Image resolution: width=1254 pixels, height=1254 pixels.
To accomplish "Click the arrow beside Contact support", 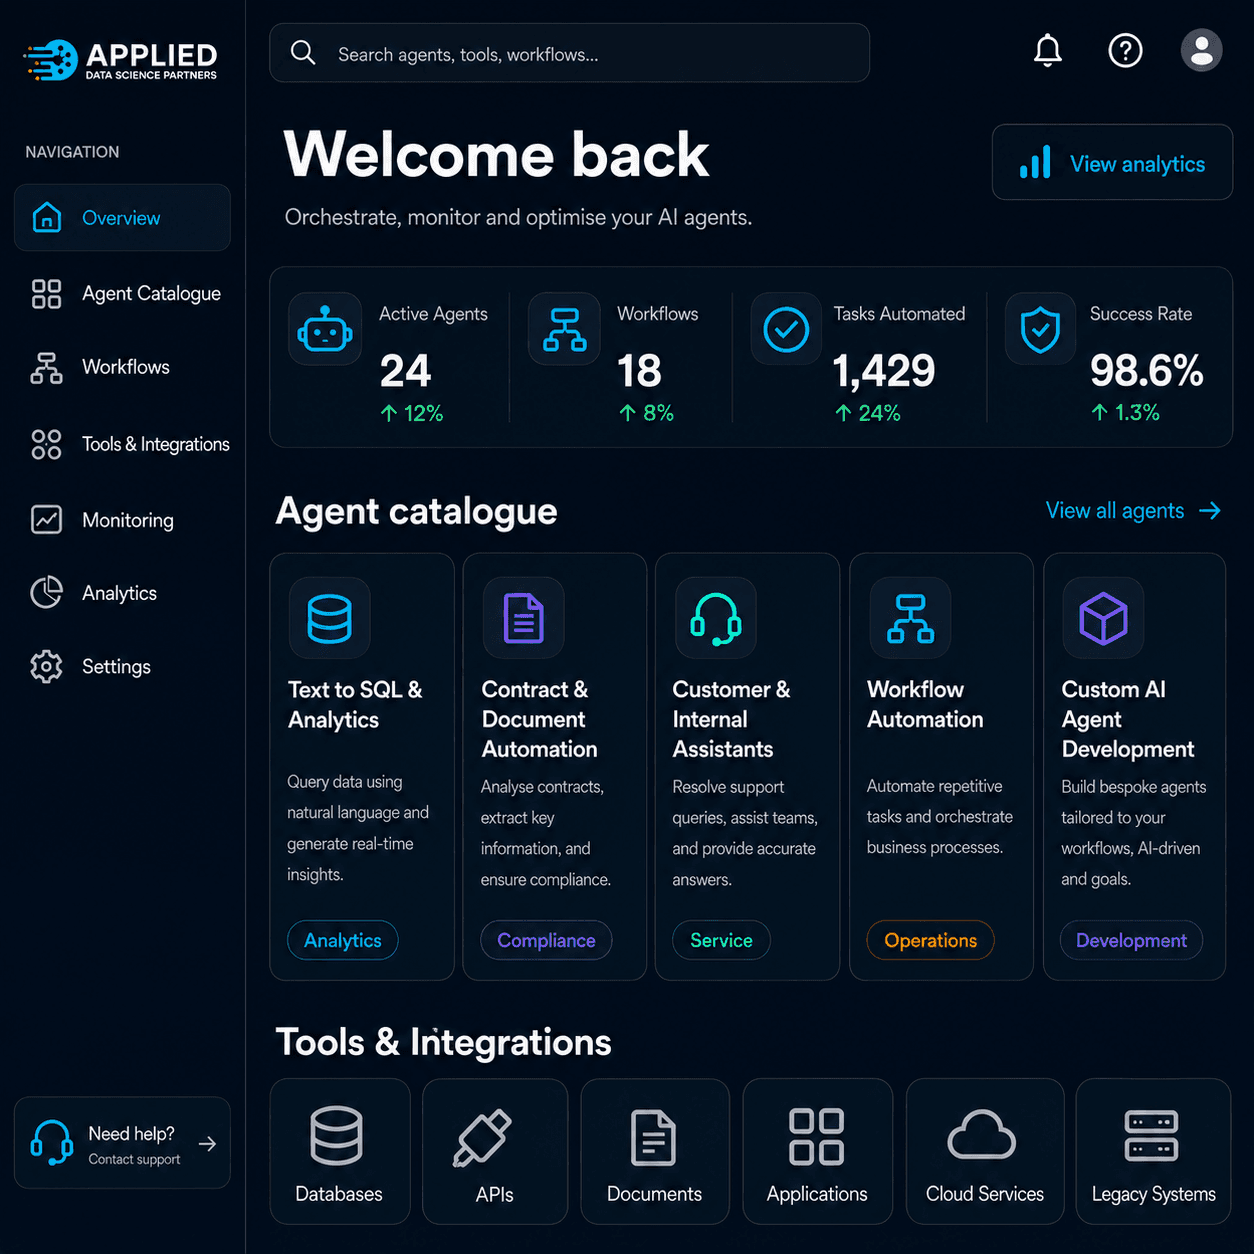I will coord(207,1144).
